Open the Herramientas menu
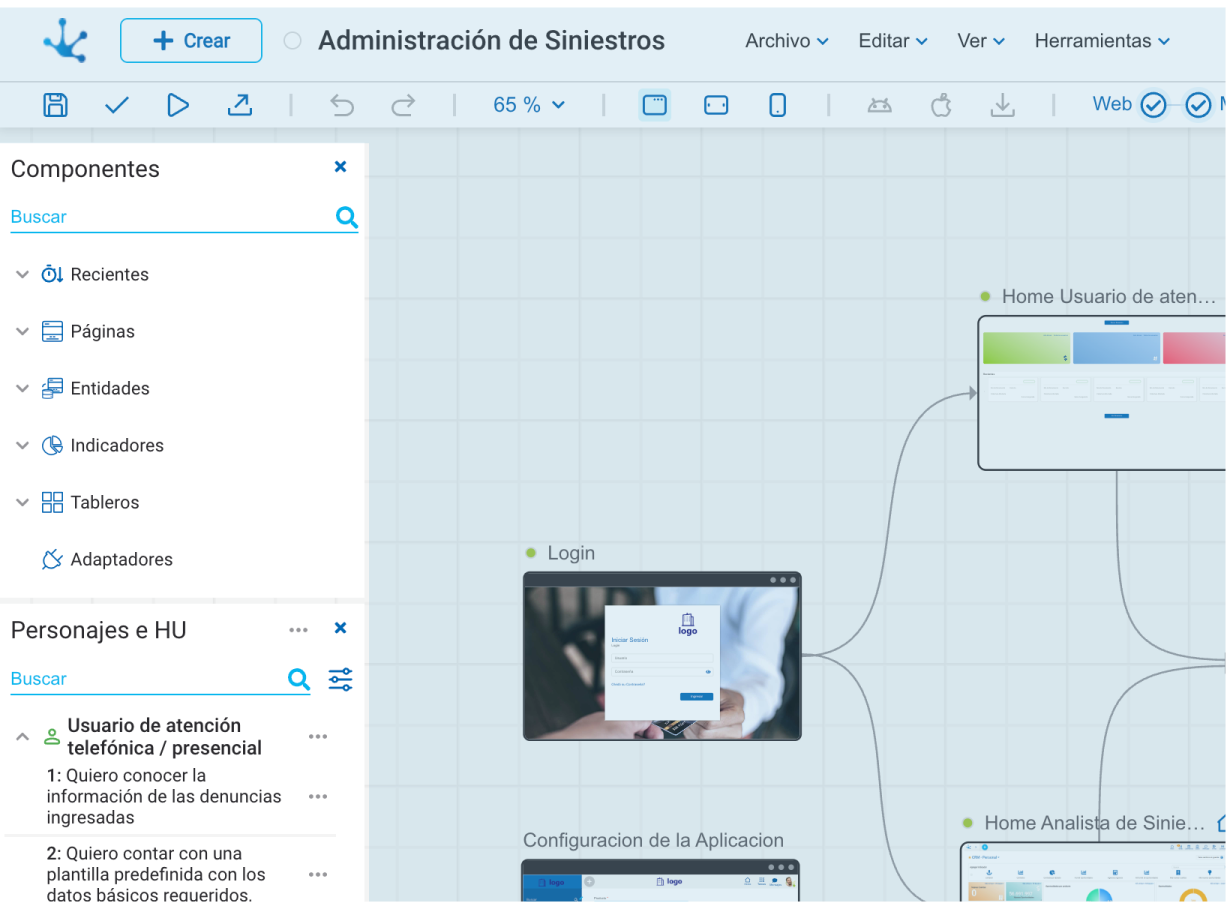 pyautogui.click(x=1102, y=41)
